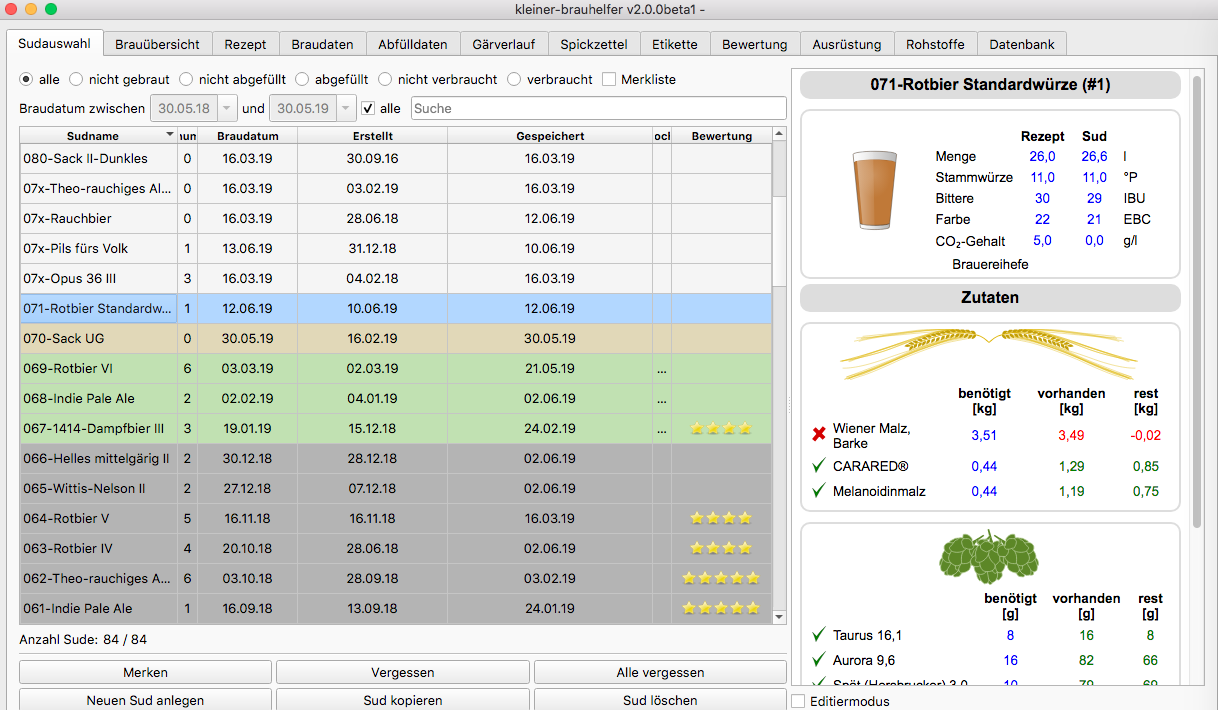Enable the Merkliste checkbox
The height and width of the screenshot is (710, 1218).
tap(609, 79)
